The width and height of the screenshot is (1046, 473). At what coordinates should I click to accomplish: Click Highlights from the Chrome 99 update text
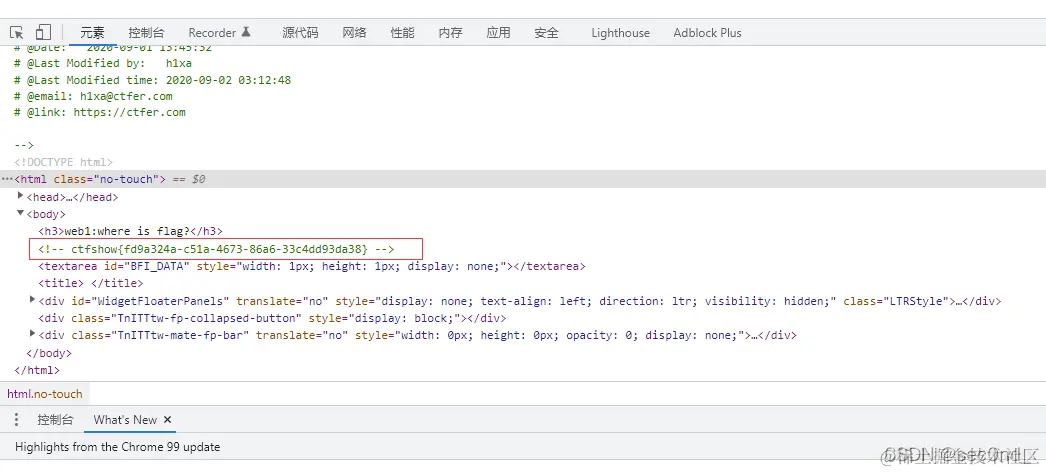click(117, 447)
